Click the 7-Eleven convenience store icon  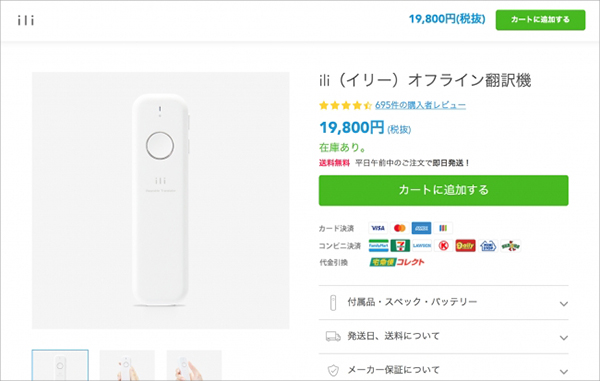(400, 246)
